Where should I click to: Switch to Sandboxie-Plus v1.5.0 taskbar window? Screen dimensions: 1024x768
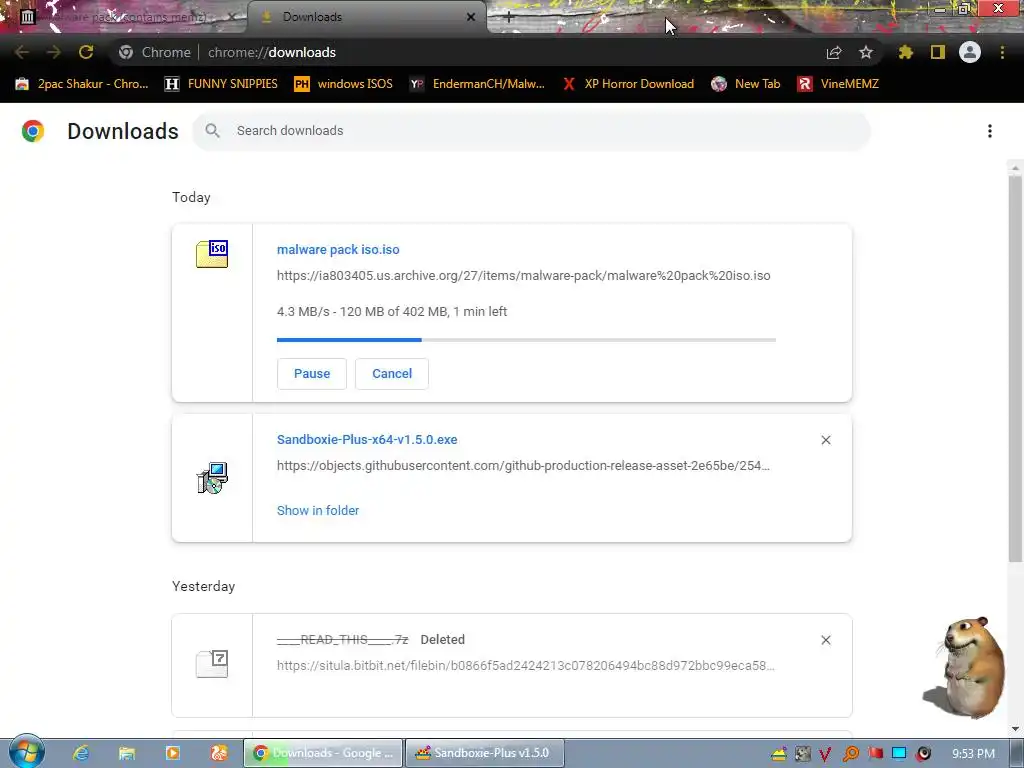tap(484, 753)
